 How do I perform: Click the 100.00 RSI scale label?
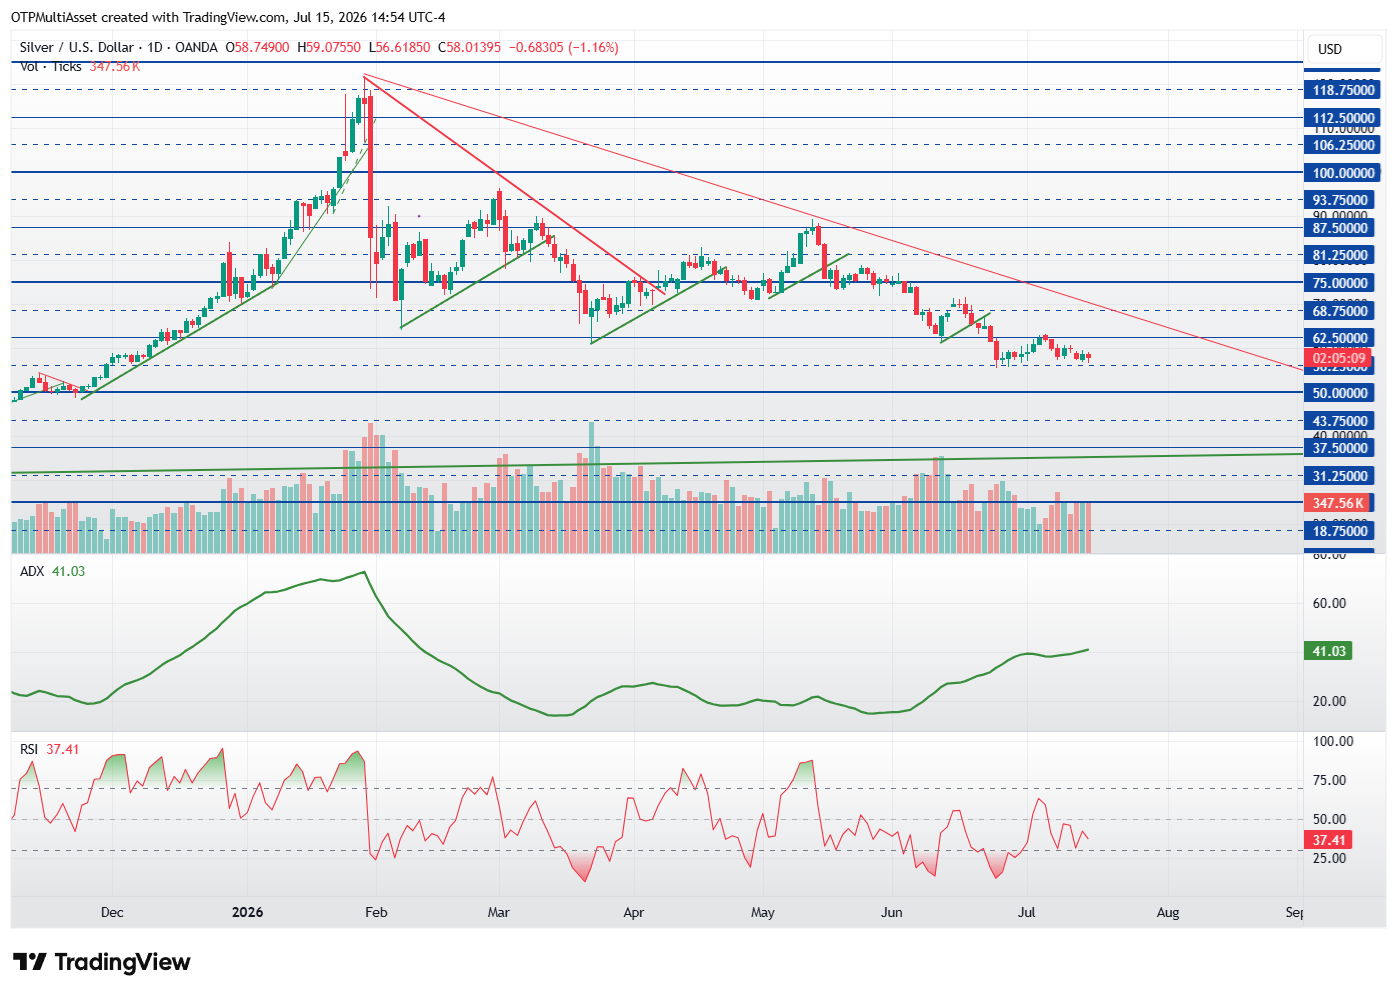tap(1332, 741)
